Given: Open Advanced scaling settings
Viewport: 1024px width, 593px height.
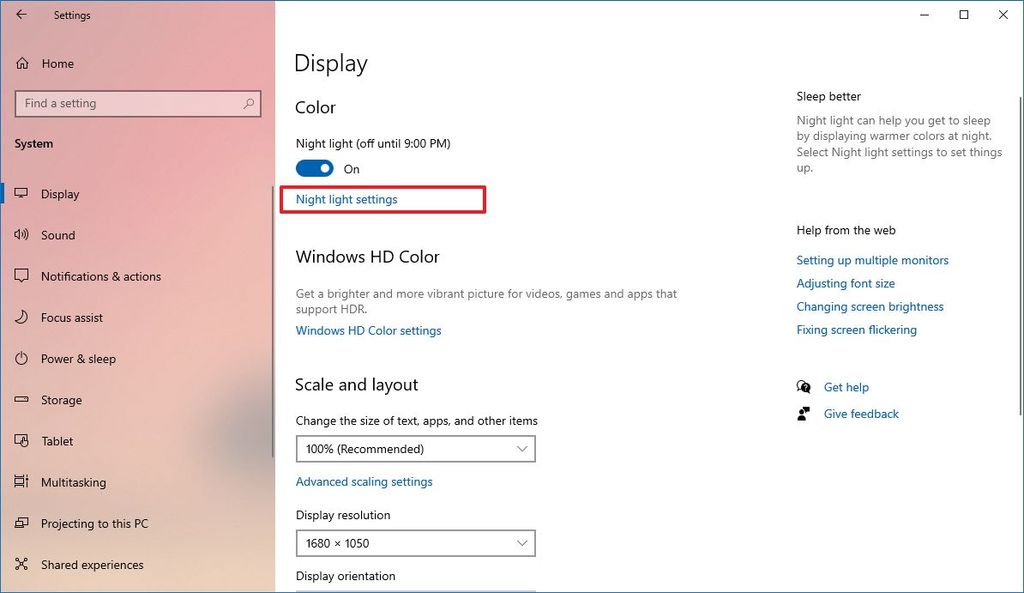Looking at the screenshot, I should pyautogui.click(x=364, y=481).
